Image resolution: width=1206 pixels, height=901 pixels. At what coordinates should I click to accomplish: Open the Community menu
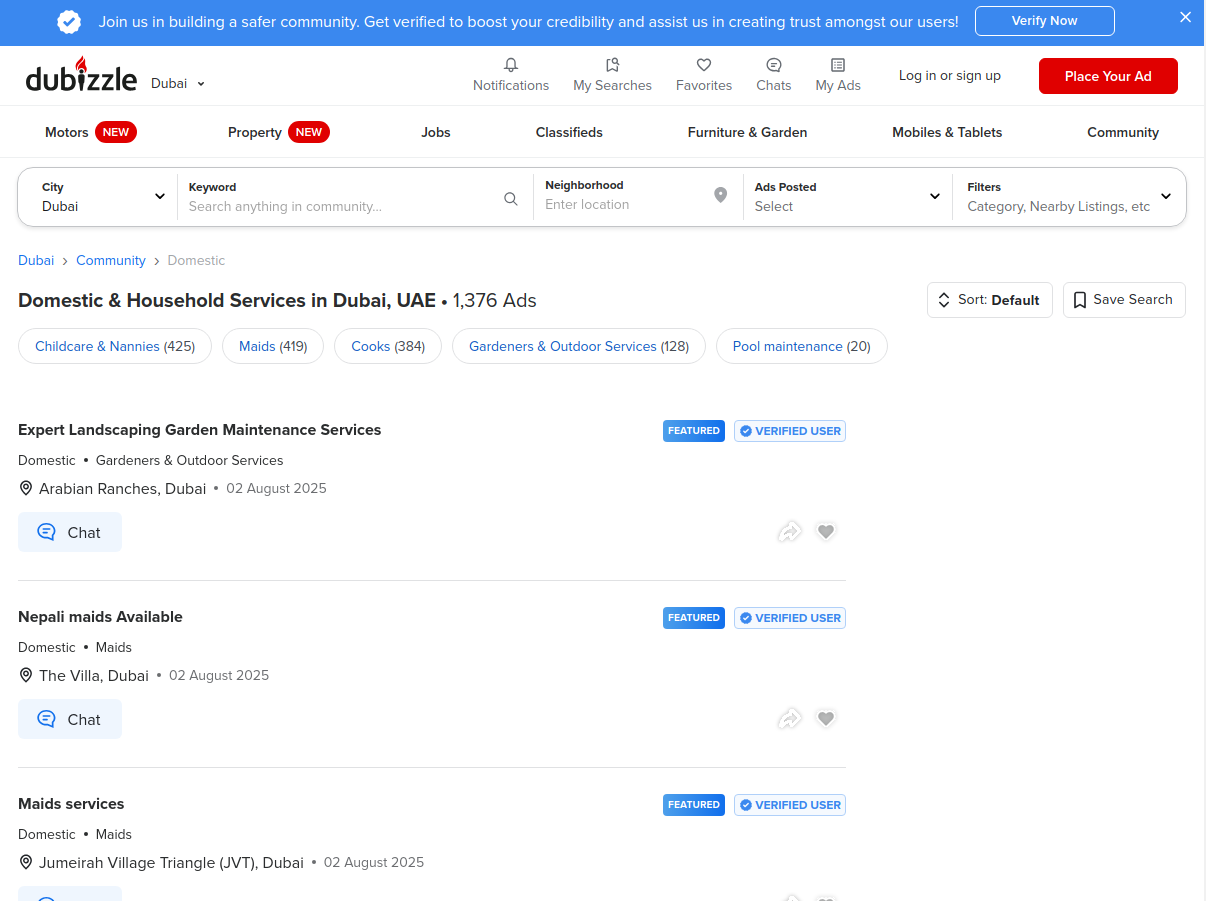pos(1123,132)
